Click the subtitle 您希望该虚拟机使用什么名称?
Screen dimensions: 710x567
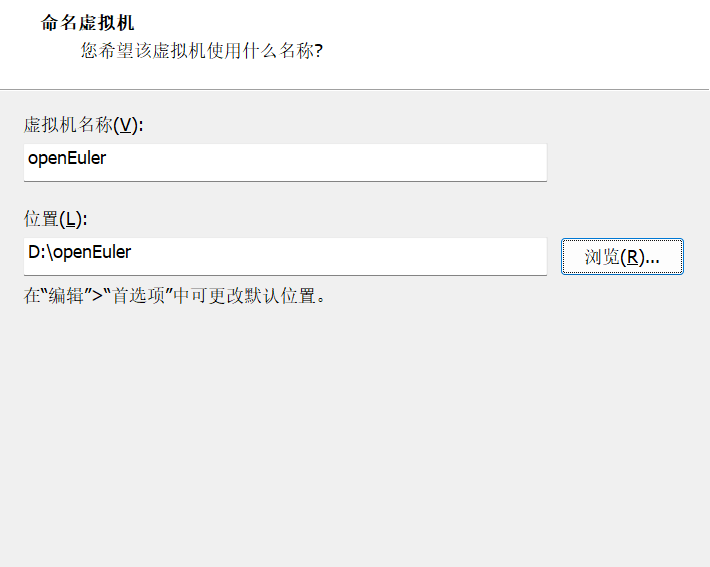coord(201,50)
